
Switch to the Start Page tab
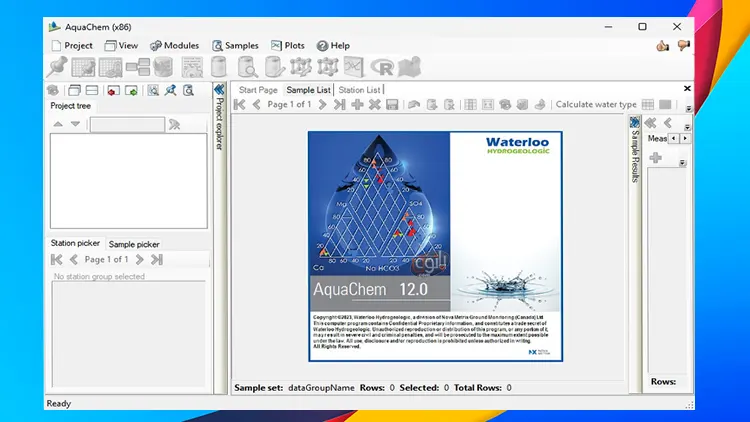(258, 90)
